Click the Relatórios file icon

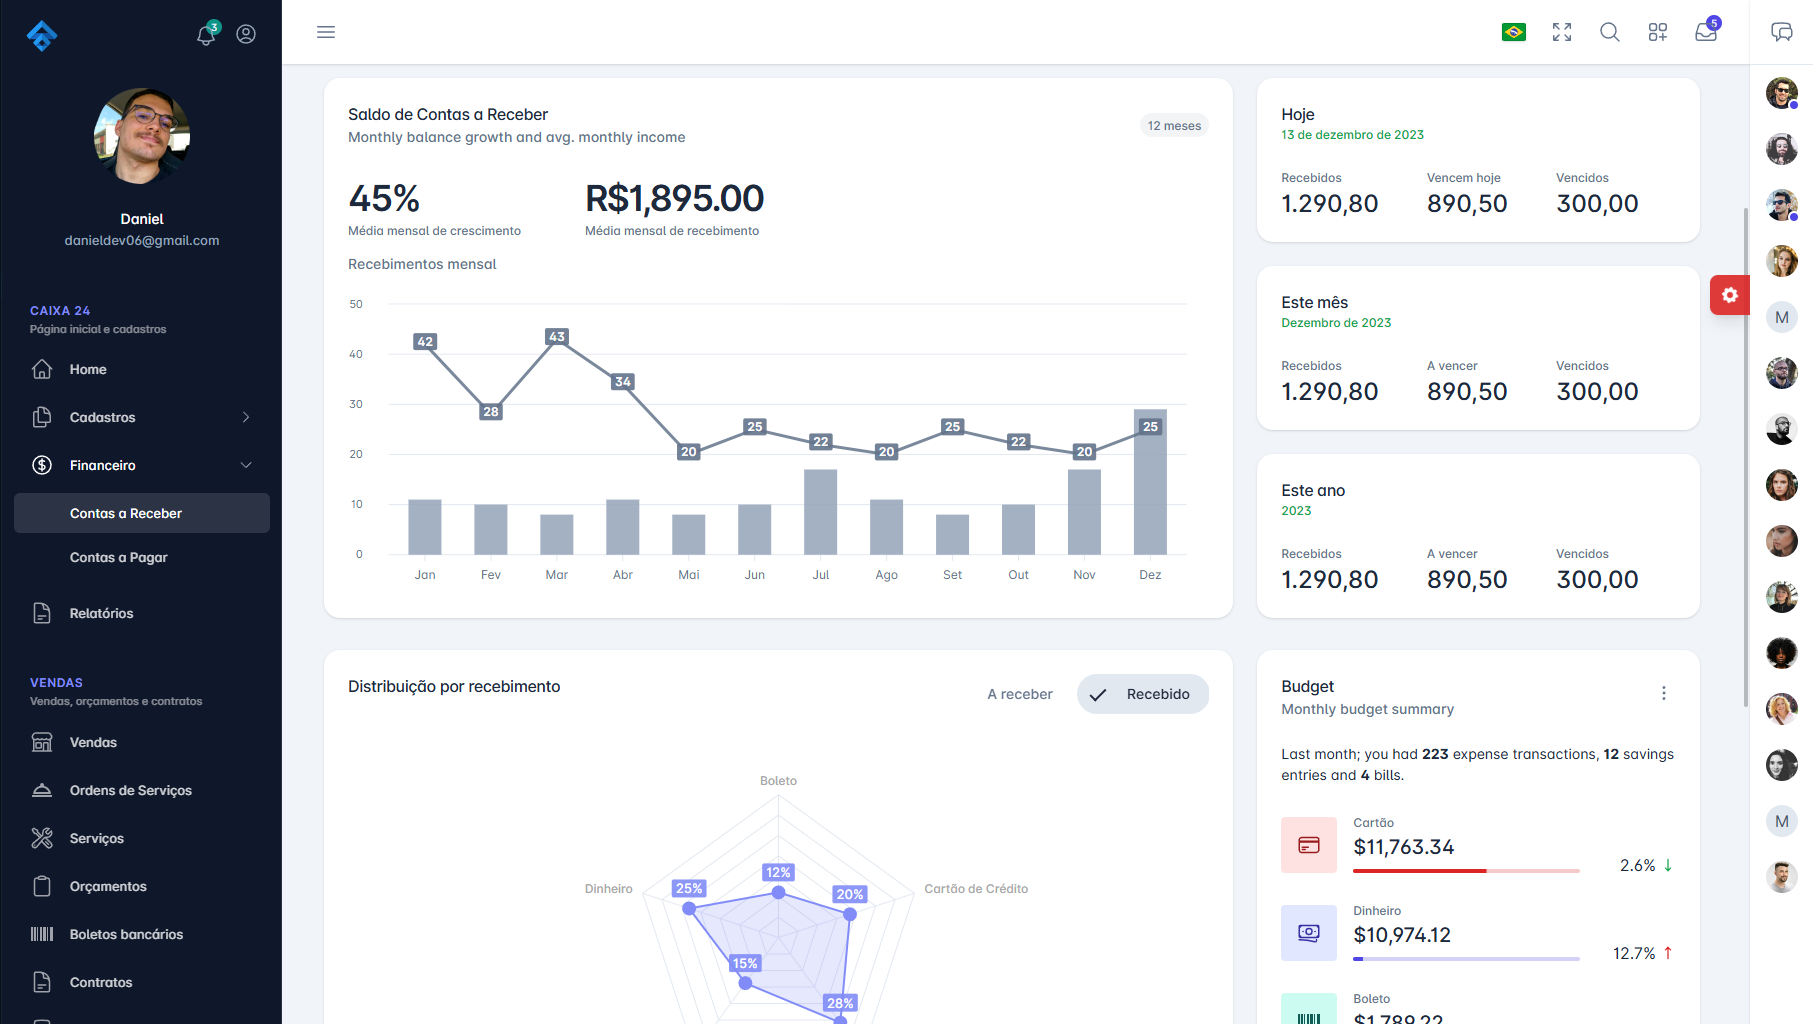[x=42, y=613]
